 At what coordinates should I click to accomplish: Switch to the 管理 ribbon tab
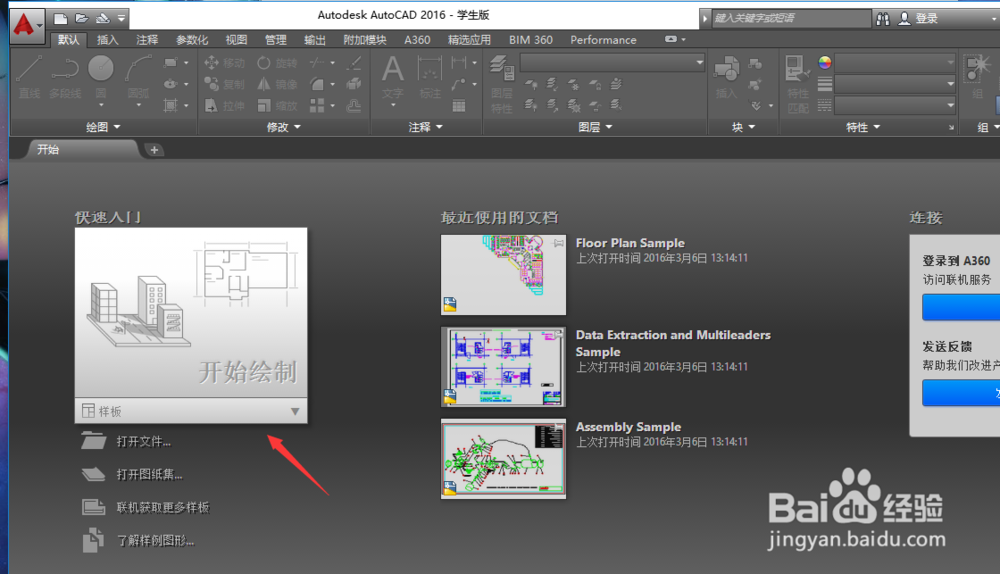276,40
